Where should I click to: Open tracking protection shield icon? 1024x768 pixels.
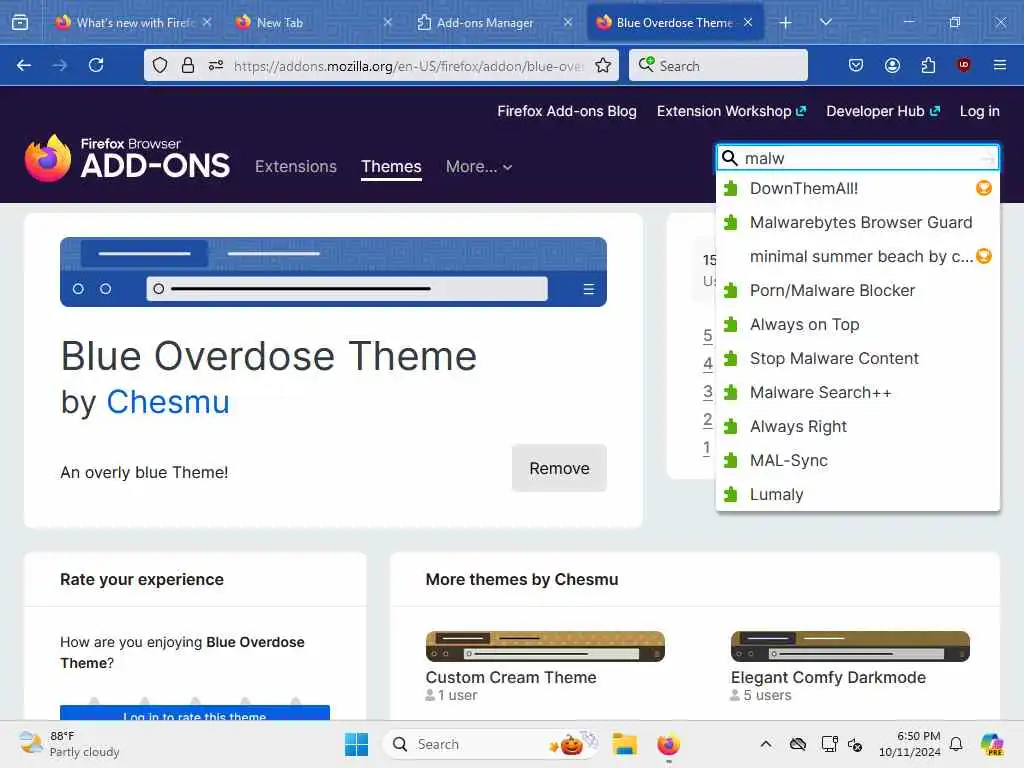pos(160,65)
